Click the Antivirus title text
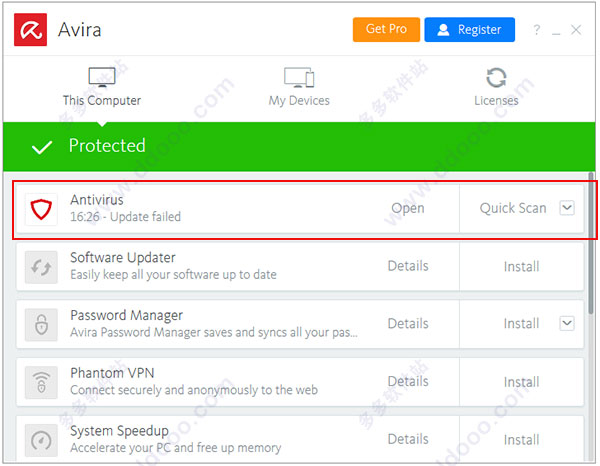The image size is (600, 466). (97, 200)
